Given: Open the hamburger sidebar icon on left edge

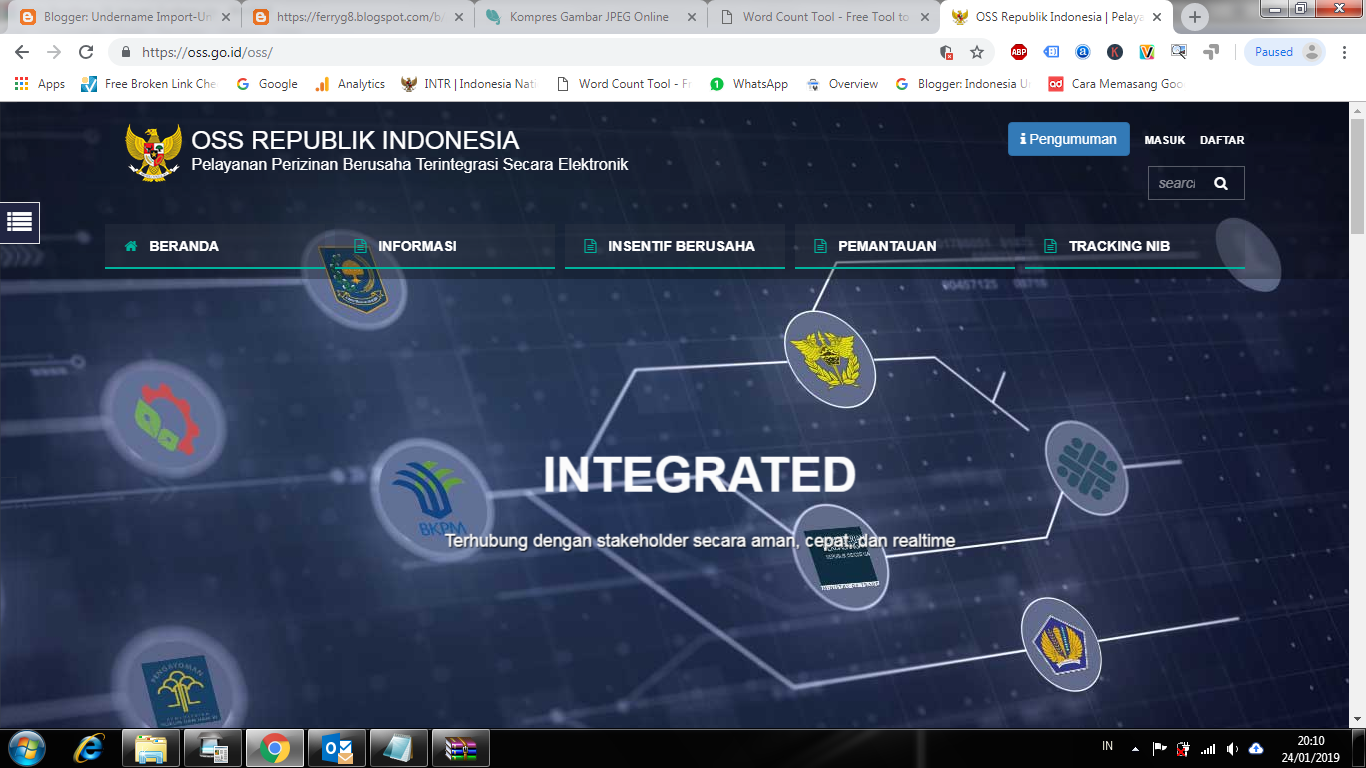Looking at the screenshot, I should pos(19,222).
